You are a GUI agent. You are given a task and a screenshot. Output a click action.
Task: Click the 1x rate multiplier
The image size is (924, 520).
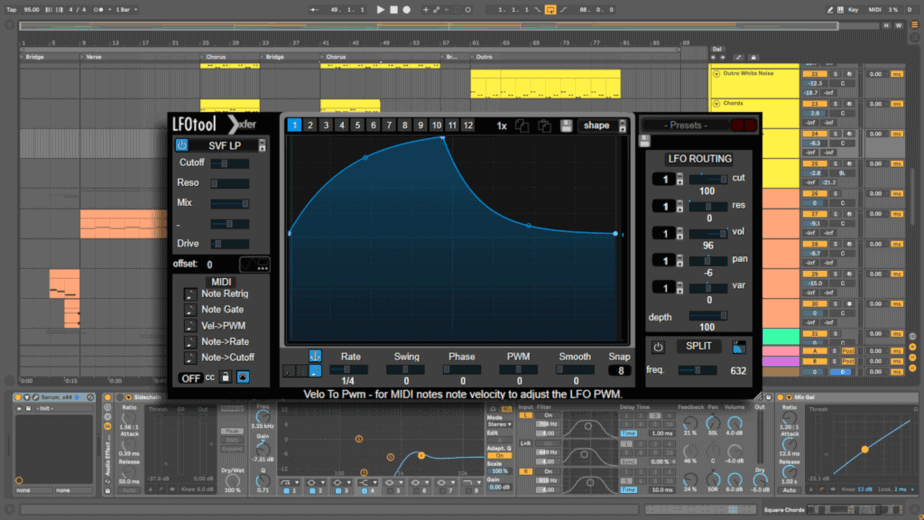click(501, 126)
